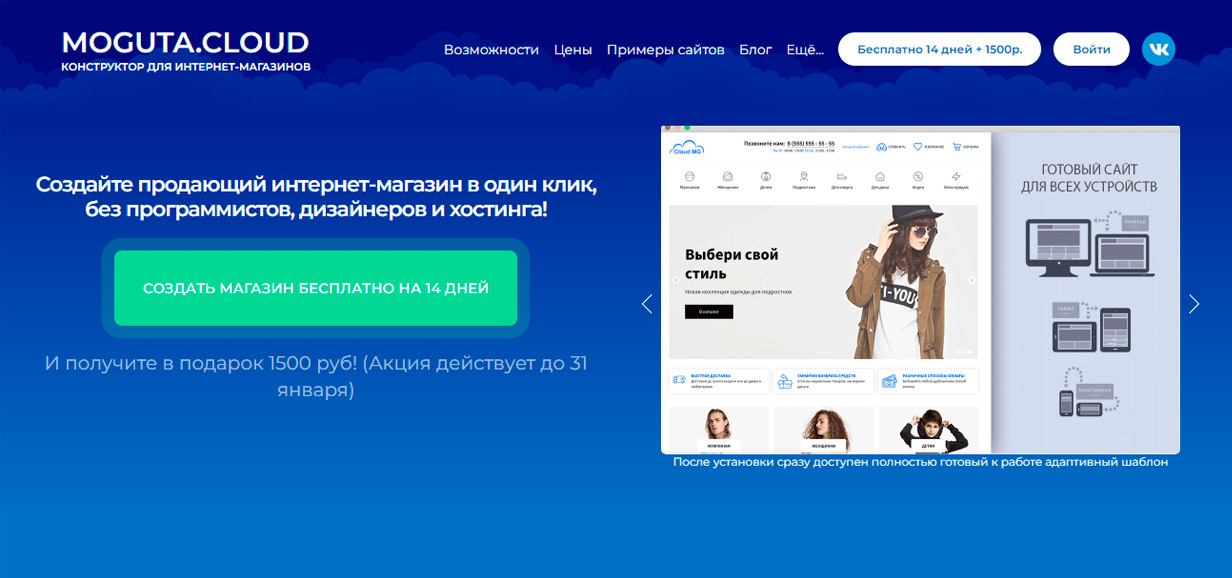Screen dimensions: 1232x578
Task: Click the Подросткам category icon
Action: point(805,175)
